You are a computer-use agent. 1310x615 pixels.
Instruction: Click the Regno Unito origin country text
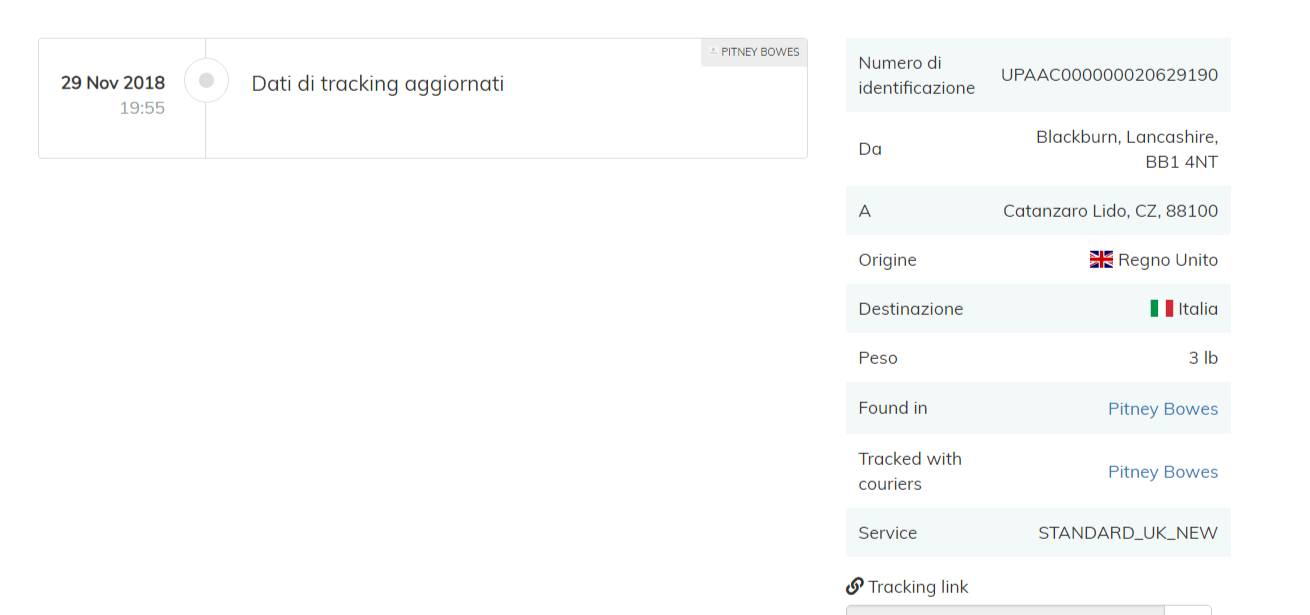[1167, 260]
